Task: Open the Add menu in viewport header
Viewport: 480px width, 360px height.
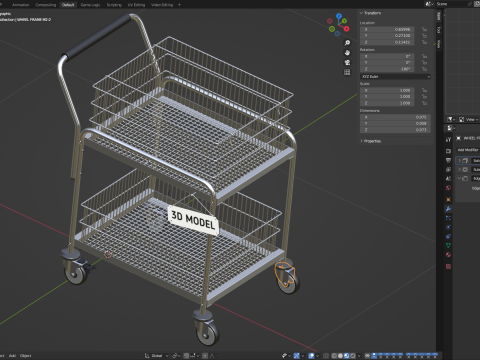Action: tap(12, 356)
